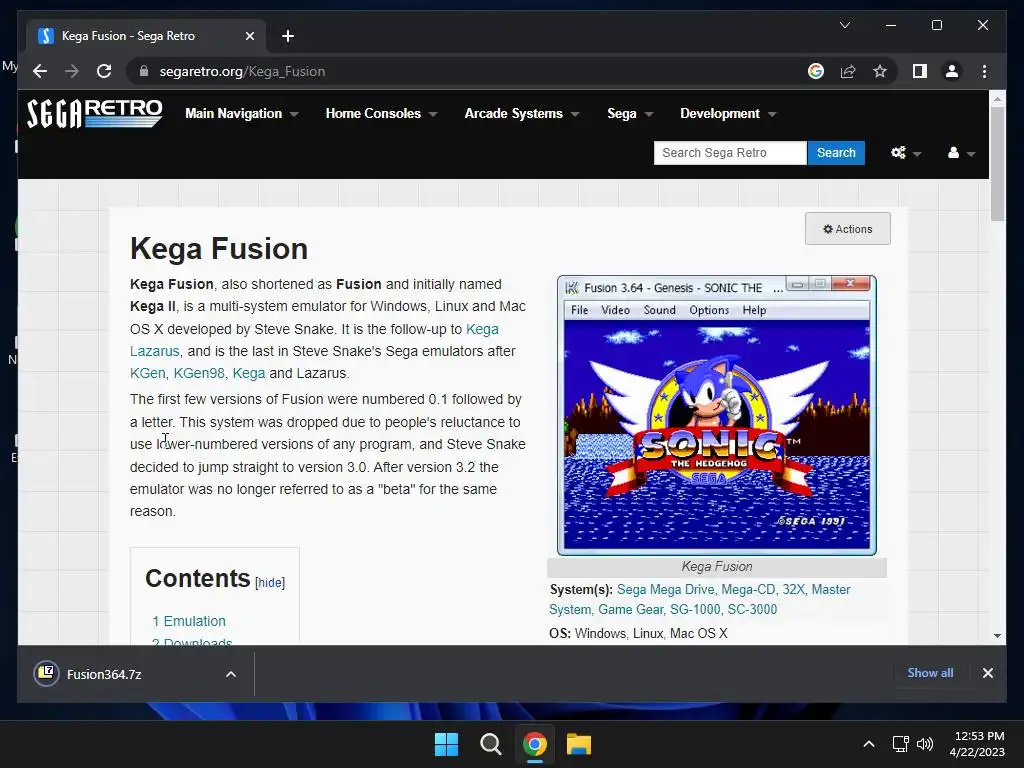Click the scrollbar down arrow

pos(997,635)
